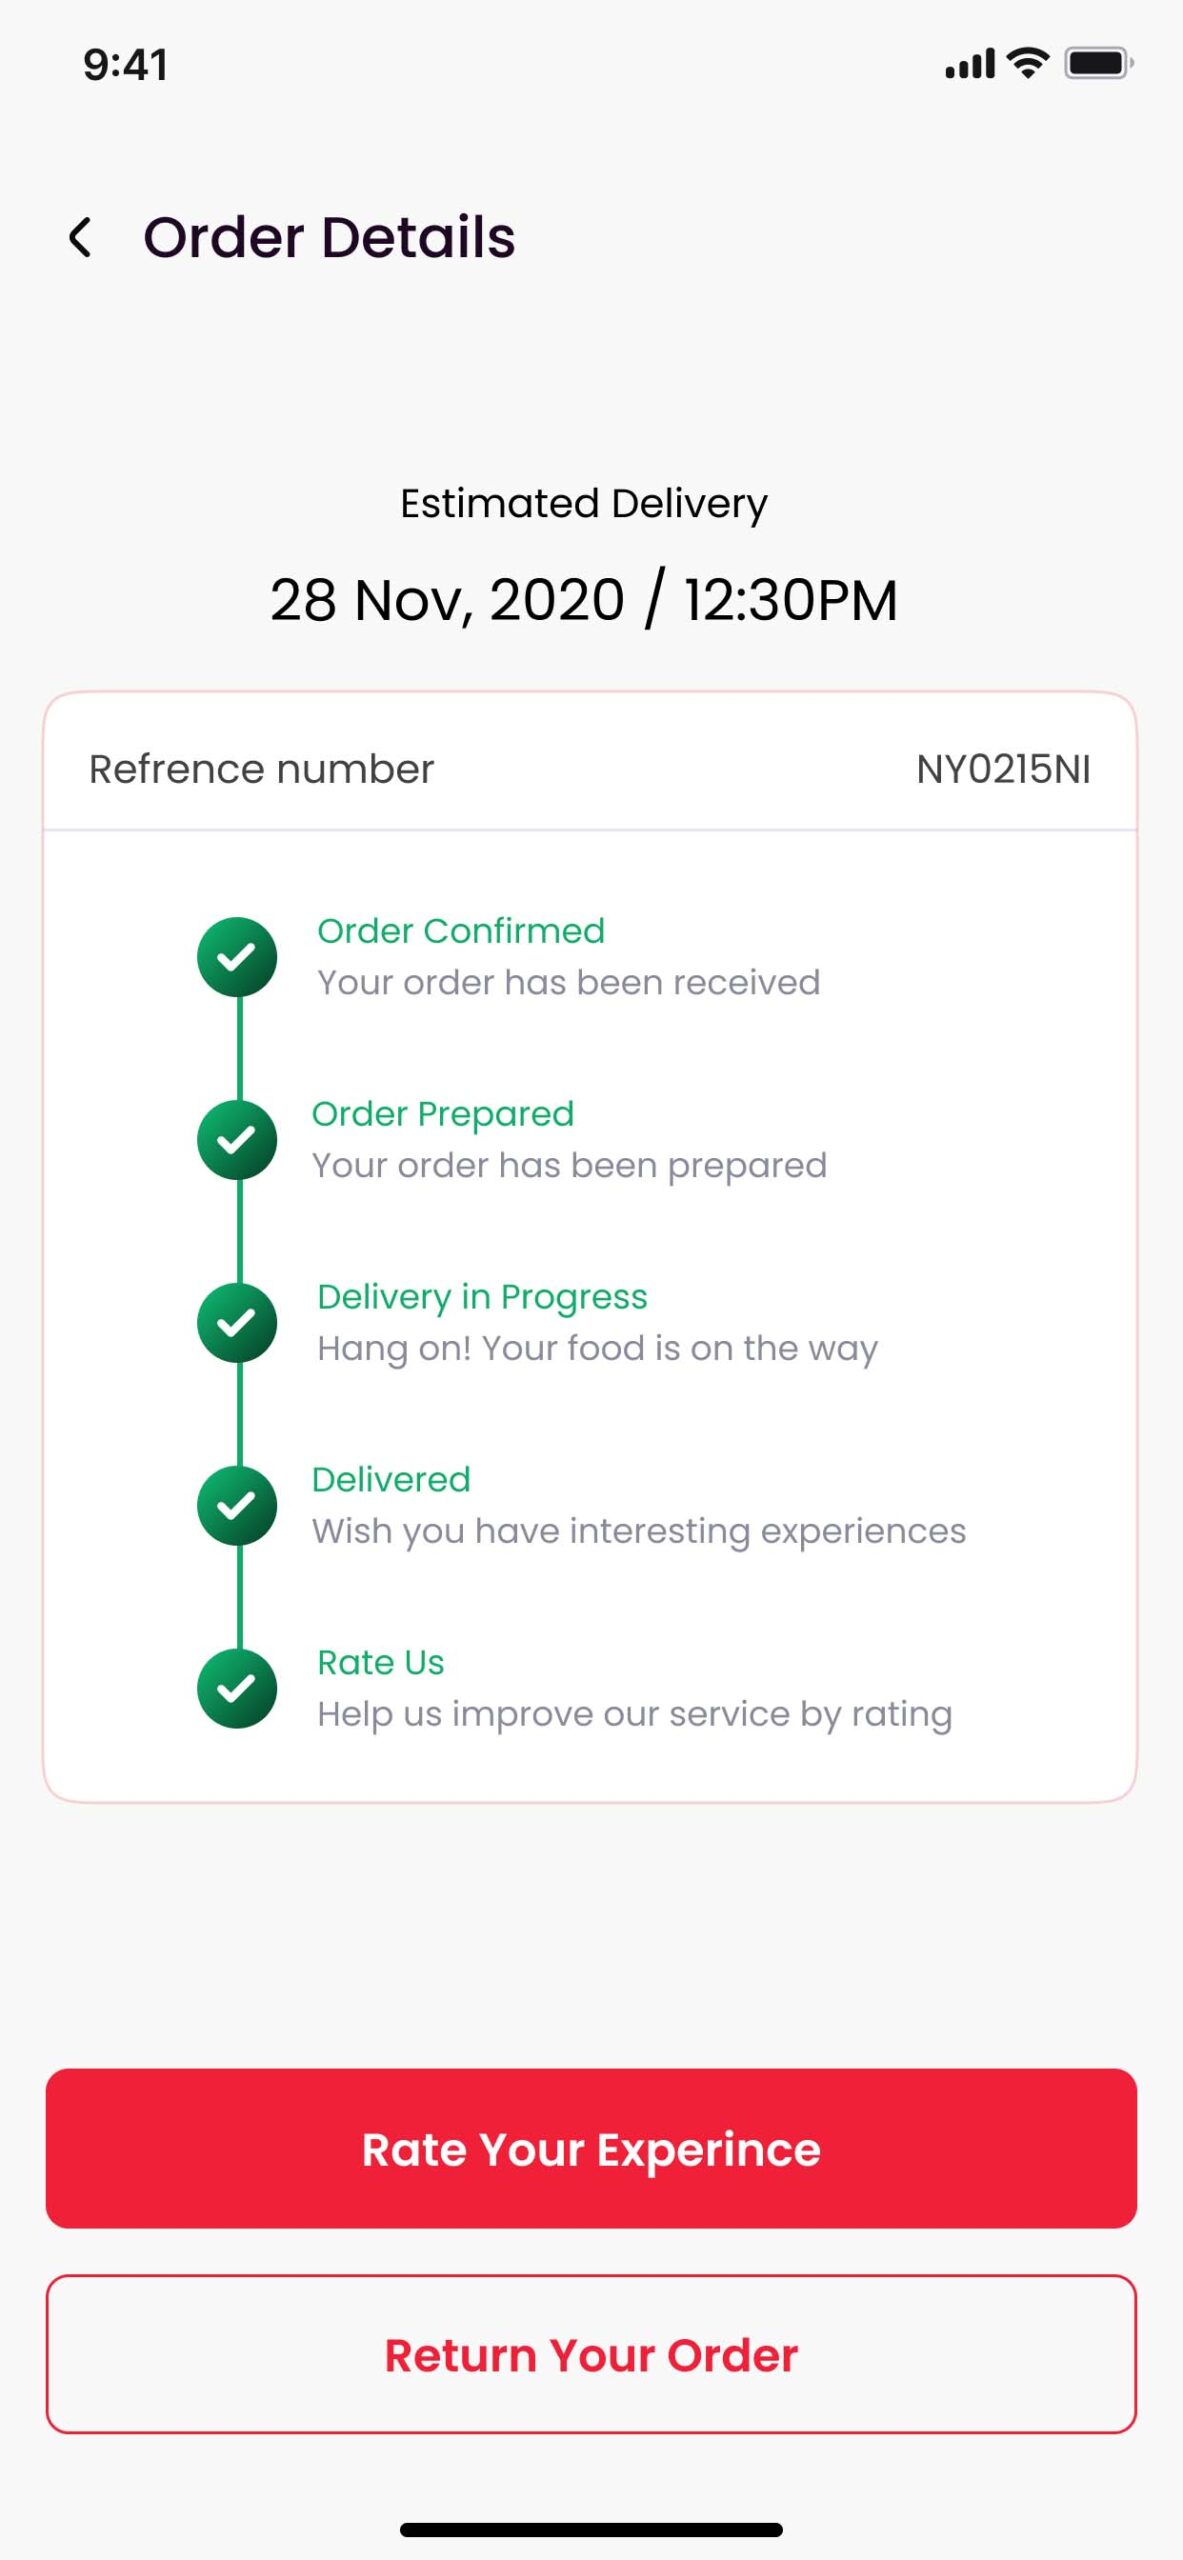Viewport: 1183px width, 2560px height.
Task: Tap the battery indicator icon
Action: 1098,63
